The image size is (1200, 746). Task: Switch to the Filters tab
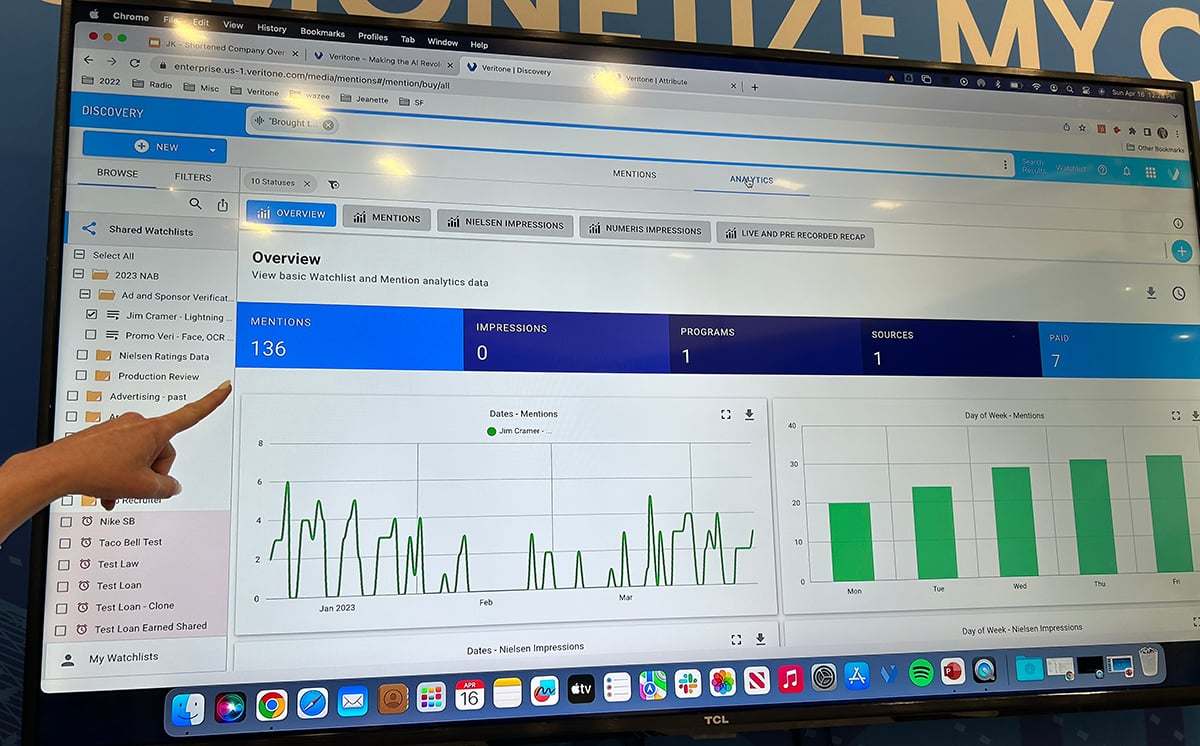[x=193, y=177]
